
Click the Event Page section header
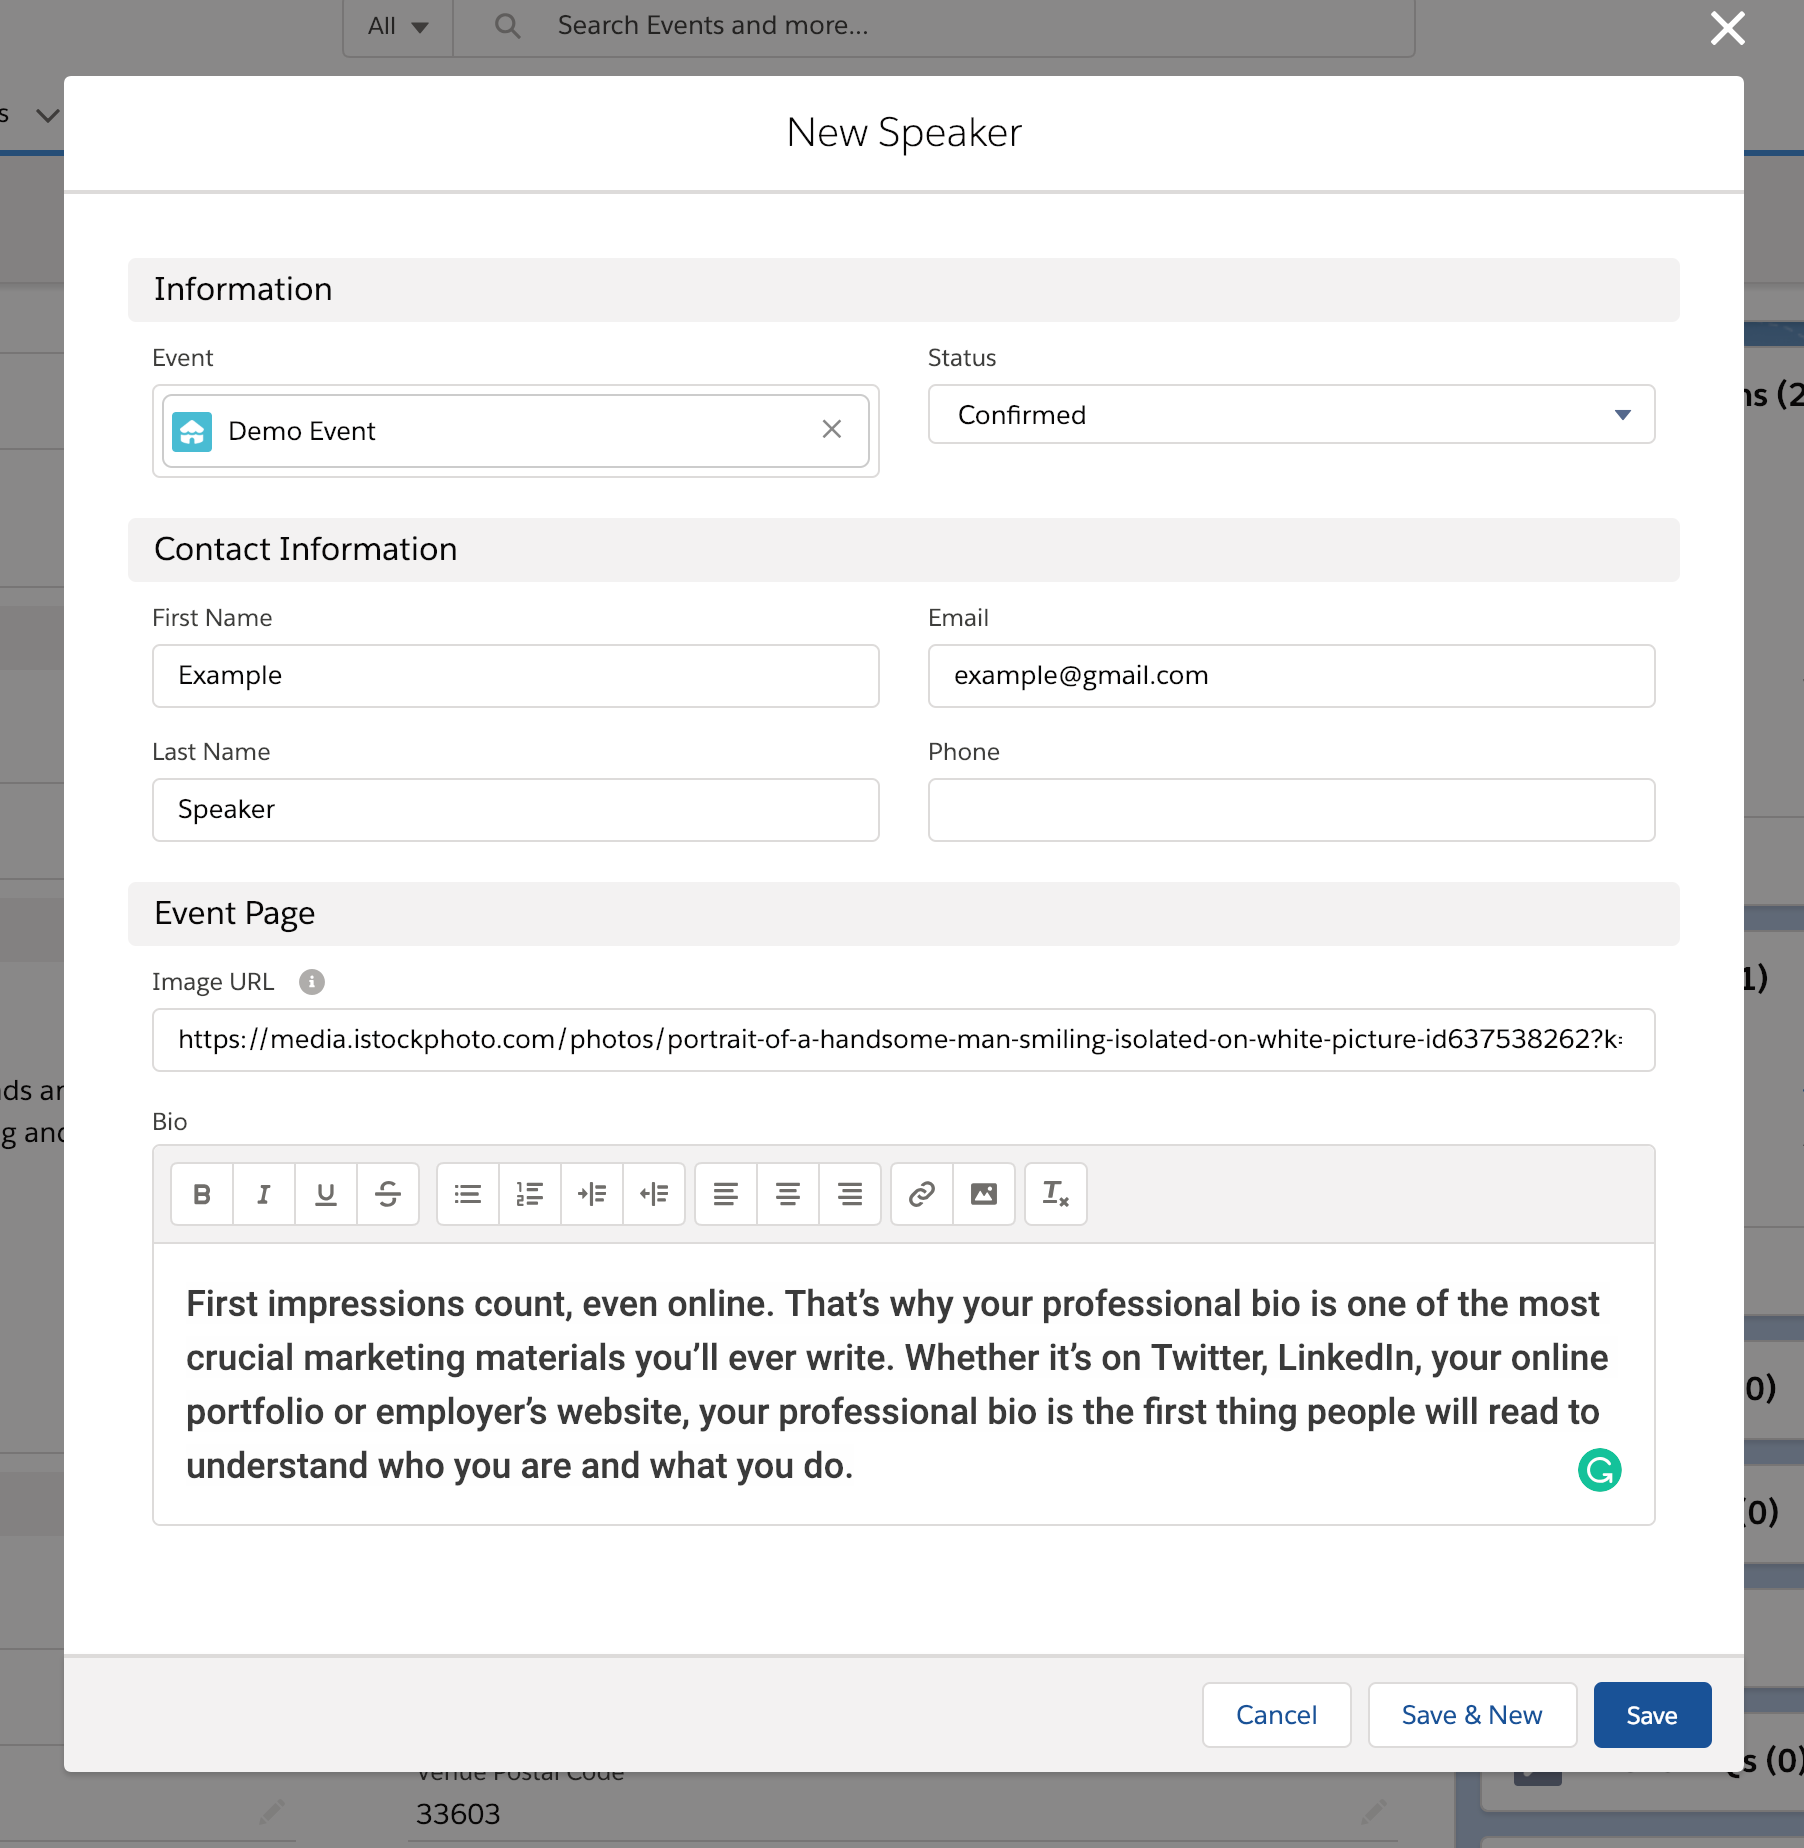(x=903, y=914)
